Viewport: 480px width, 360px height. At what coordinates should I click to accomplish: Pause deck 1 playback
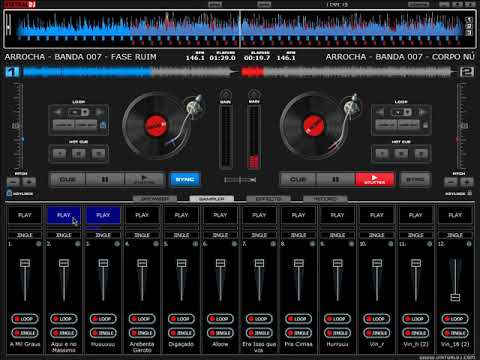tap(105, 179)
